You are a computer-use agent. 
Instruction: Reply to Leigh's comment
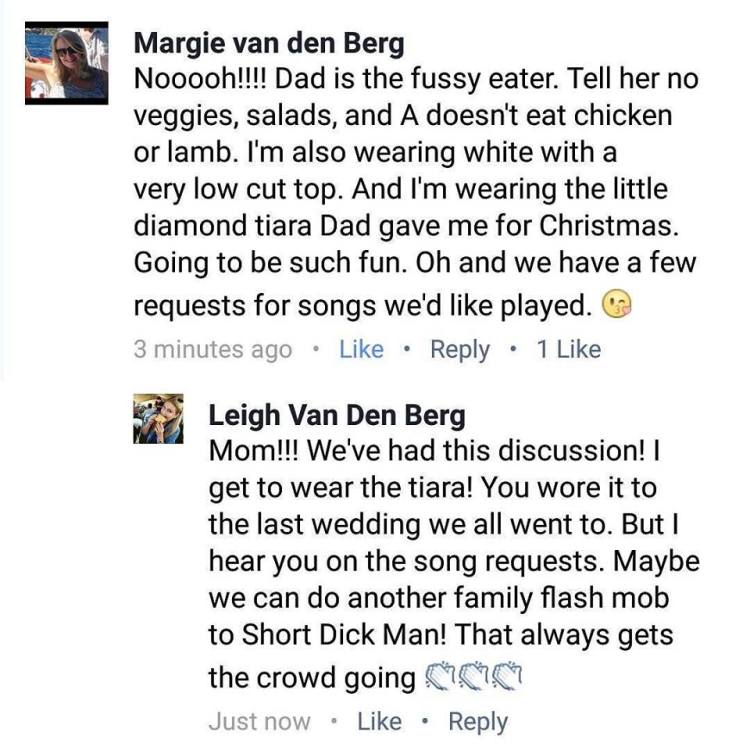(x=477, y=721)
